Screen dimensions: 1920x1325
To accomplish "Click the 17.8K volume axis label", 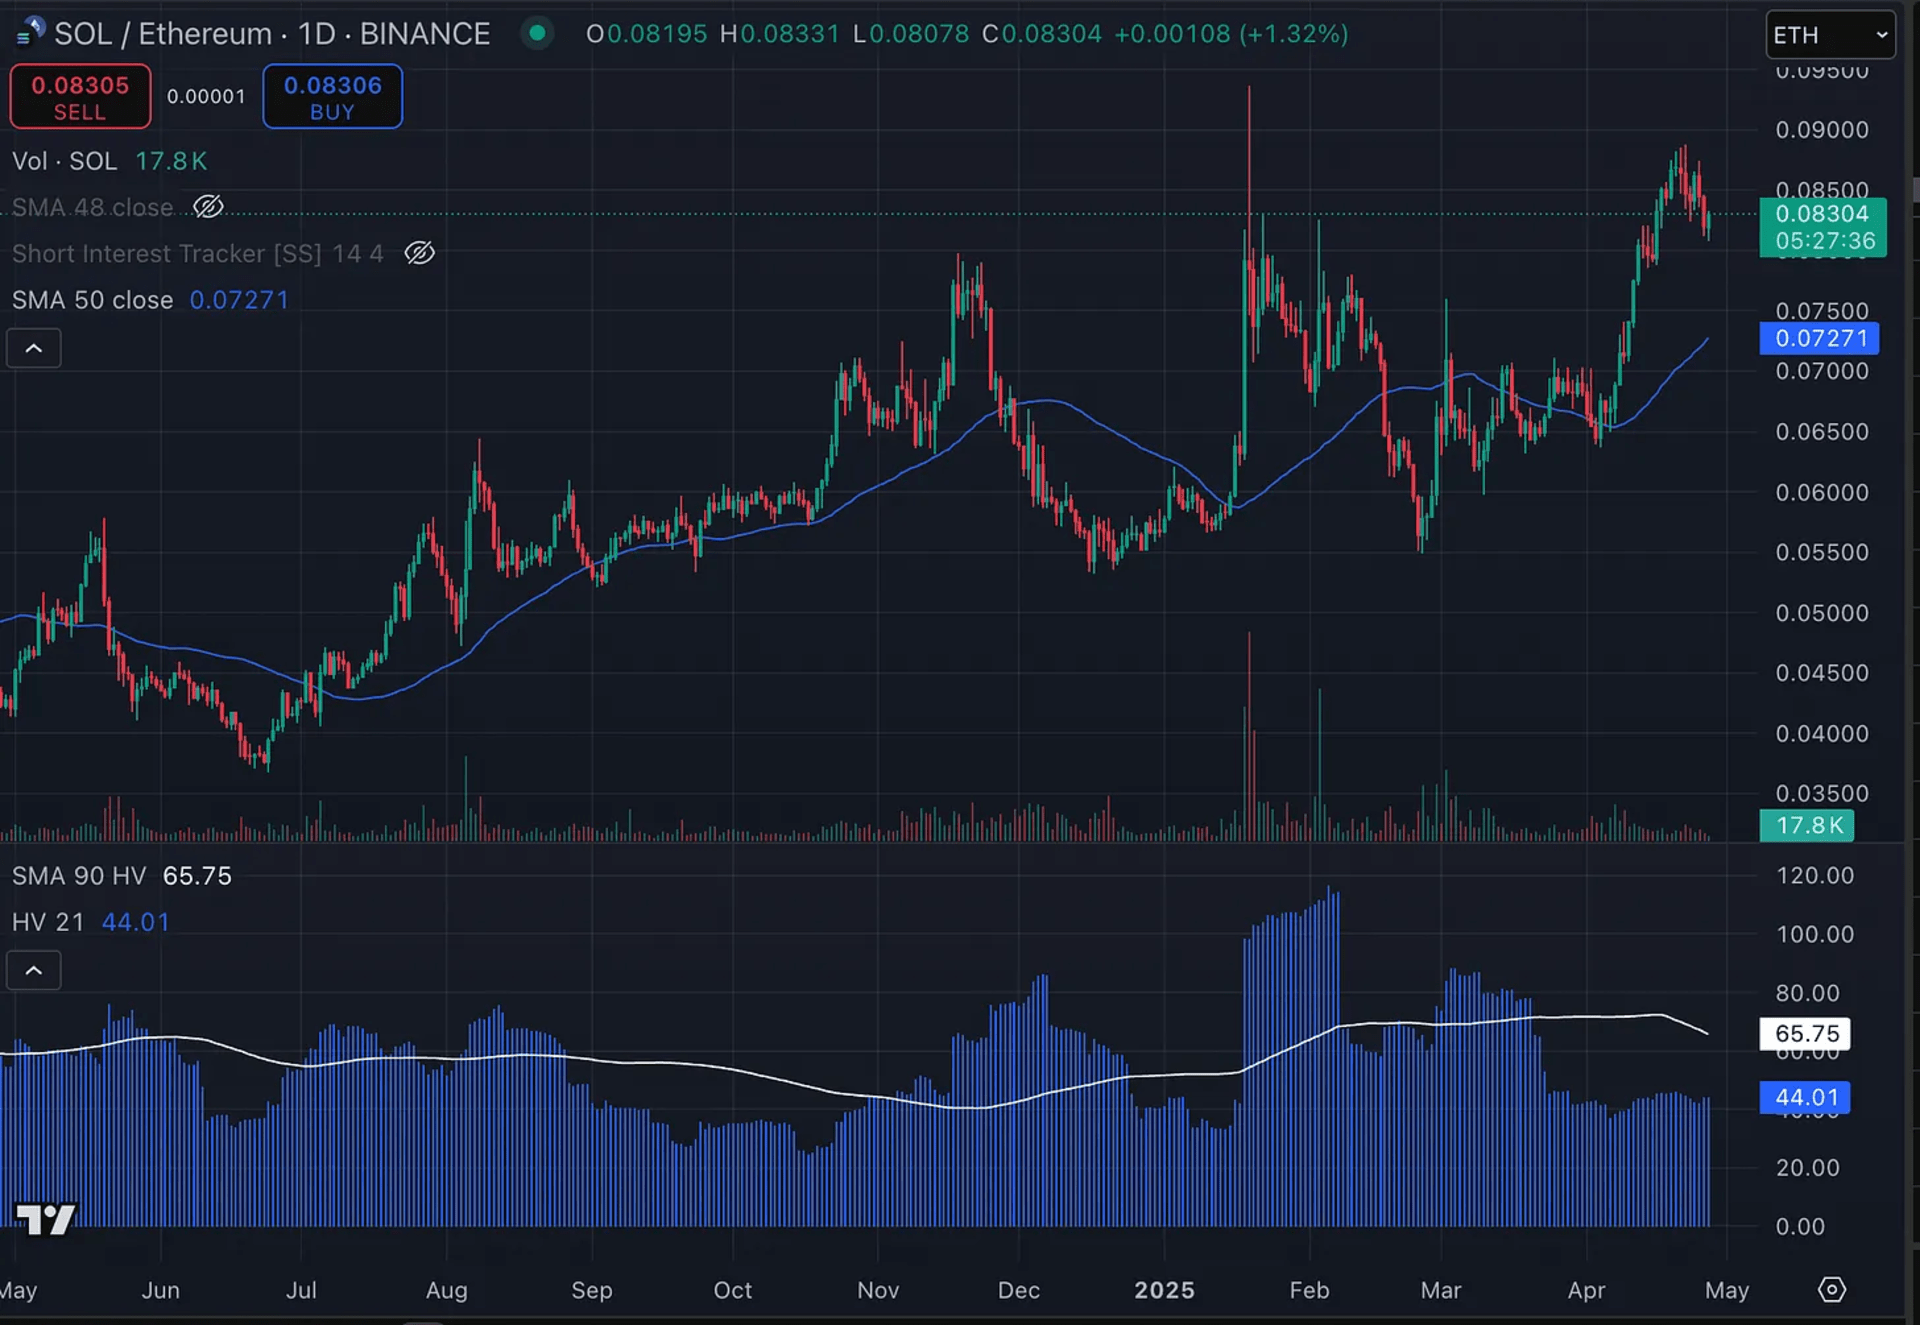I will pos(1807,825).
